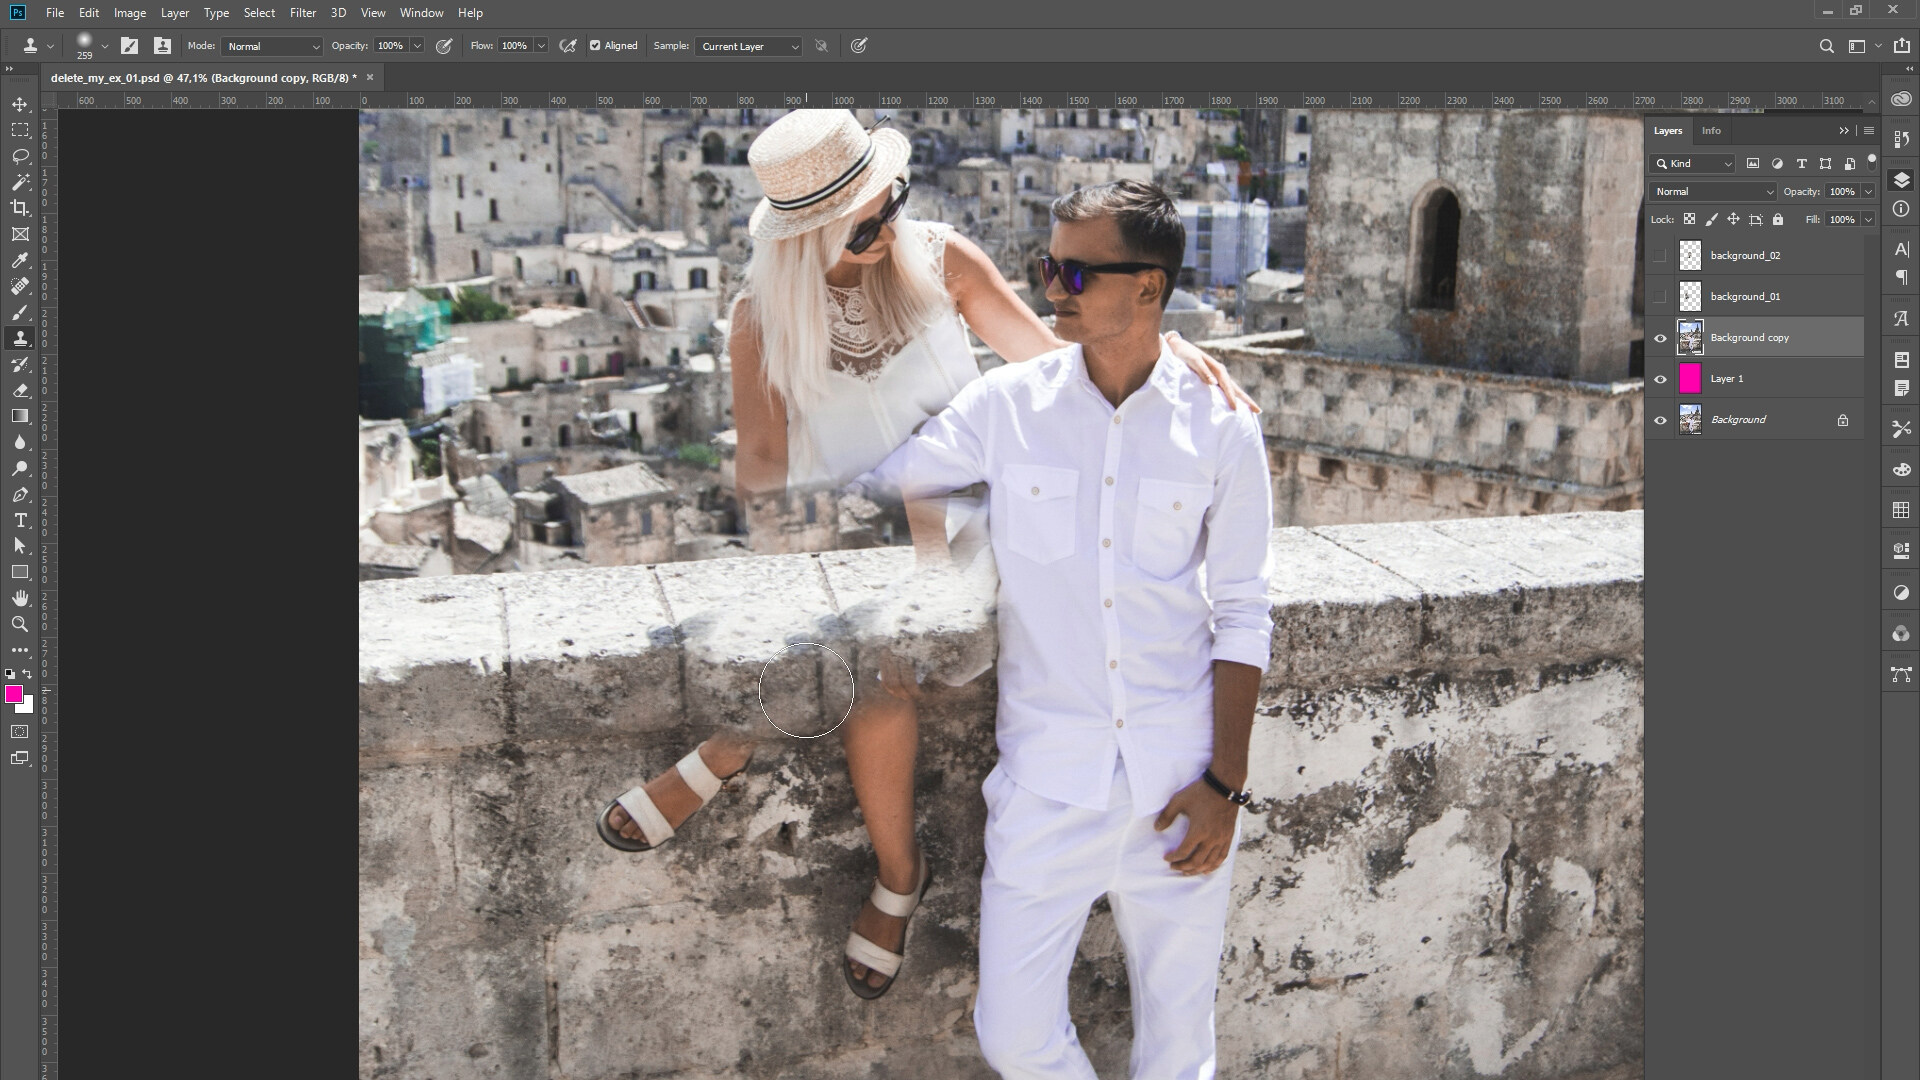Open the Sample Current Layer dropdown
The width and height of the screenshot is (1920, 1080).
[750, 46]
